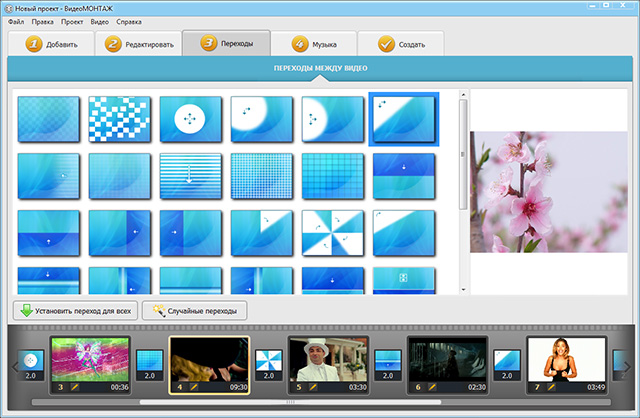Click the diagonal transition slot before clip 7
The height and width of the screenshot is (418, 640).
(x=506, y=363)
